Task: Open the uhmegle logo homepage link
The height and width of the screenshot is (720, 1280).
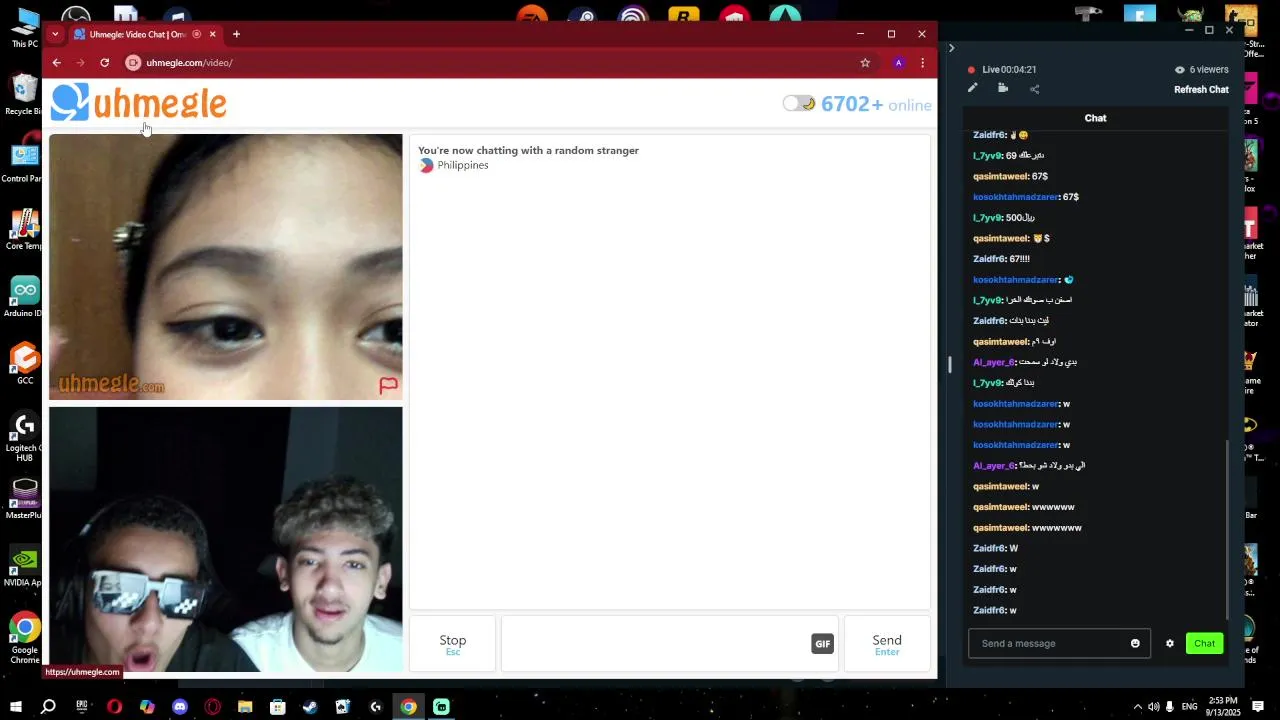Action: click(x=139, y=103)
